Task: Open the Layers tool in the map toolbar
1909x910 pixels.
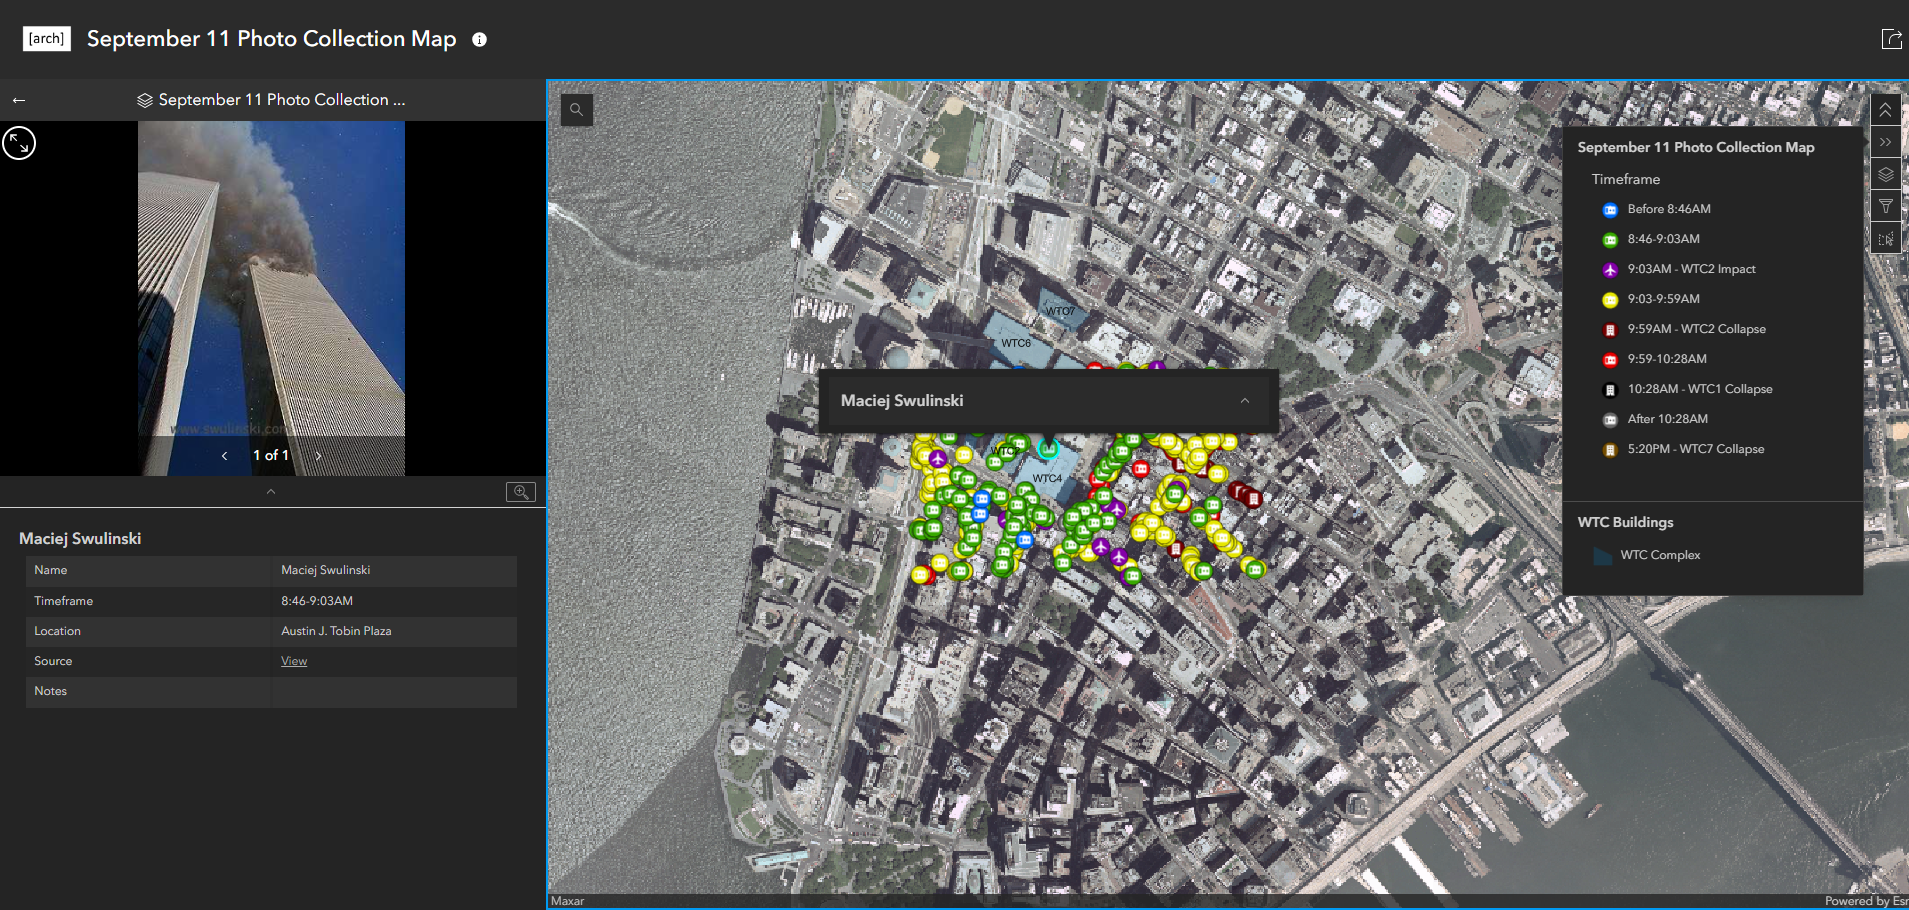Action: click(1886, 174)
